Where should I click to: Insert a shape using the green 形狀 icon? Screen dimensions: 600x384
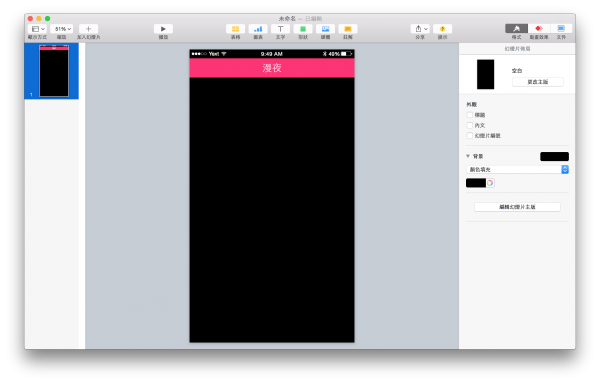(303, 29)
